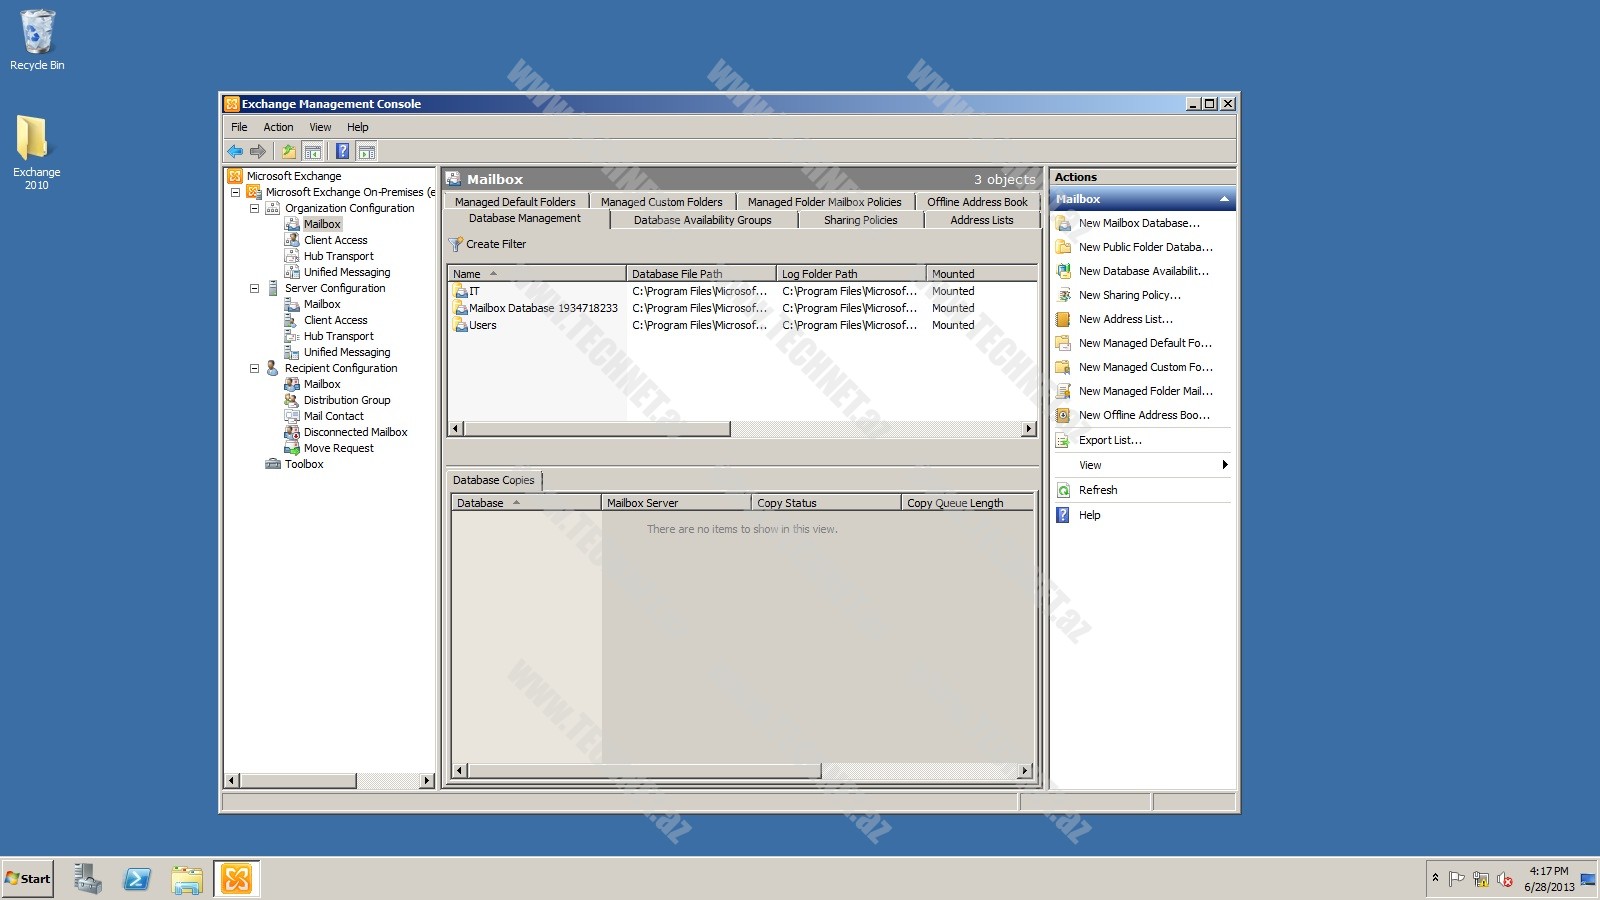Click the blue Help toolbar icon
The width and height of the screenshot is (1600, 900).
pyautogui.click(x=342, y=152)
